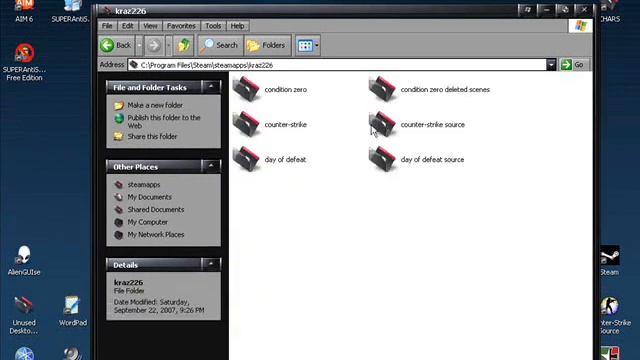Click the steamapps folder icon in Other Places
The height and width of the screenshot is (360, 640).
(x=119, y=185)
